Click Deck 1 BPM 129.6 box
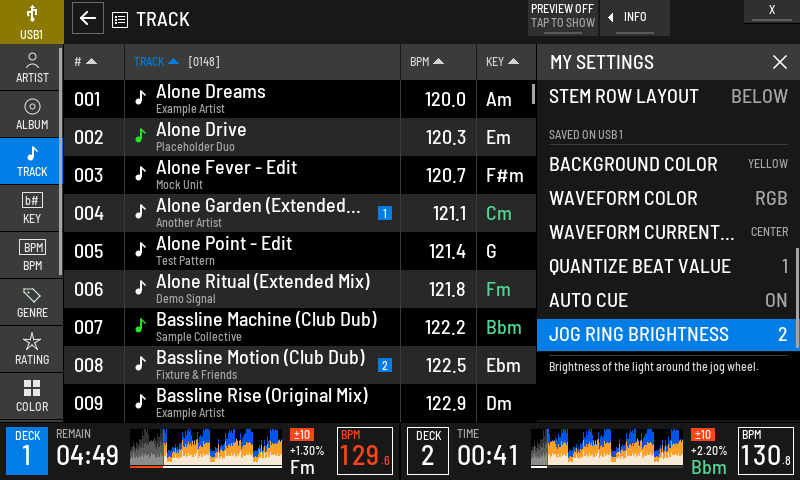Viewport: 800px width, 480px height. (365, 451)
